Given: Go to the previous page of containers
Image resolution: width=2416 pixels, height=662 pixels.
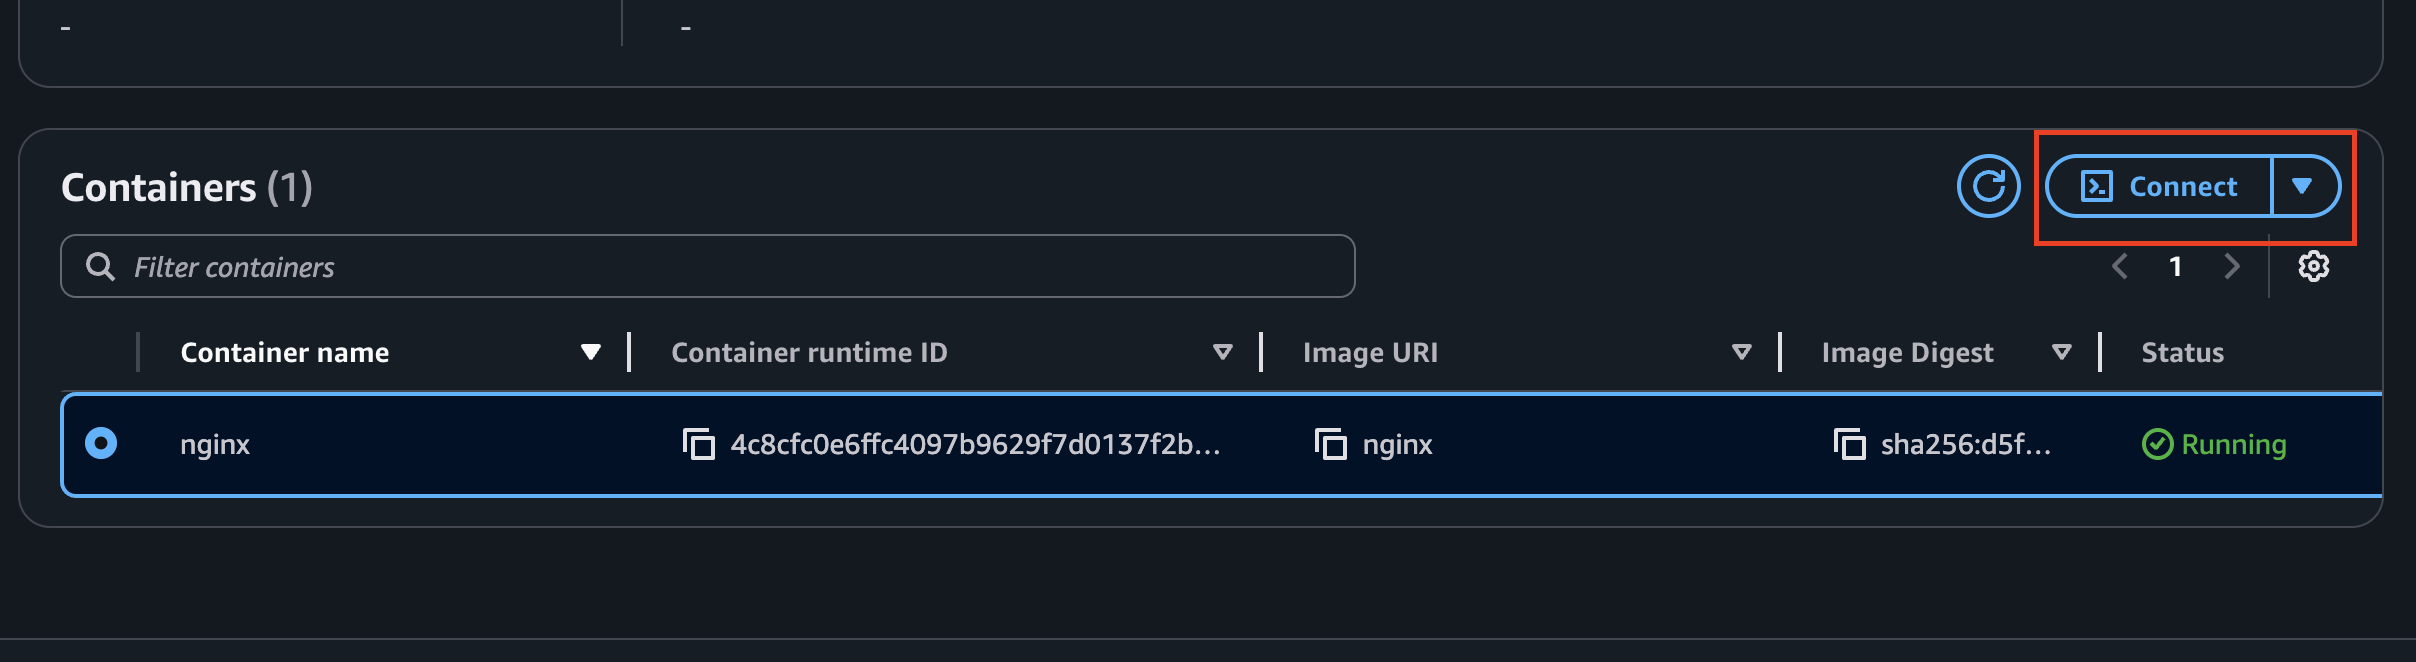Looking at the screenshot, I should [x=2119, y=266].
